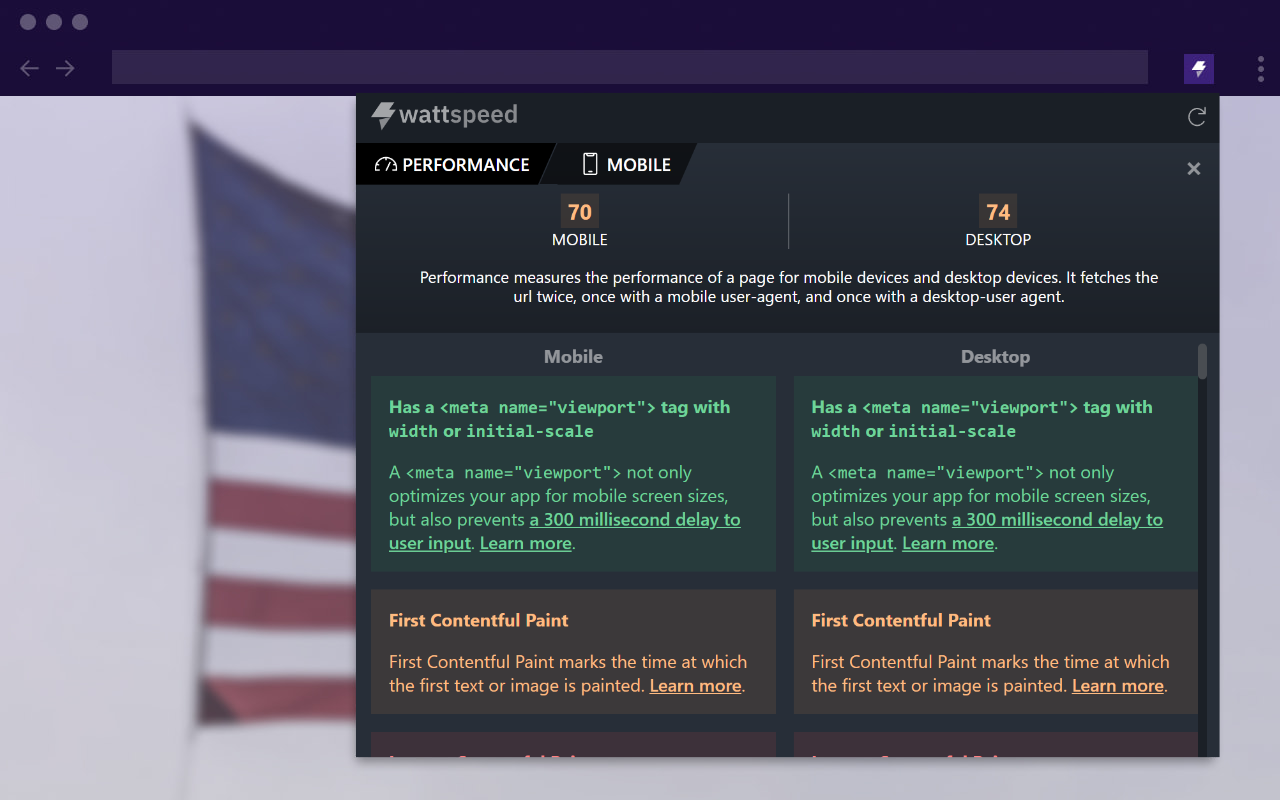1280x800 pixels.
Task: Click Learn more under Desktop First Contentful Paint
Action: (1118, 686)
